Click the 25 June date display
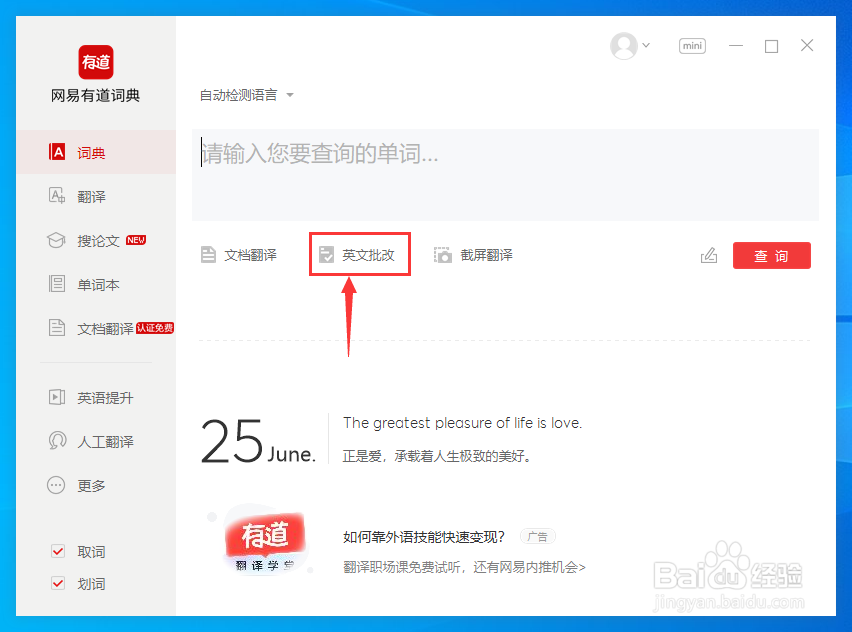852x632 pixels. [258, 442]
